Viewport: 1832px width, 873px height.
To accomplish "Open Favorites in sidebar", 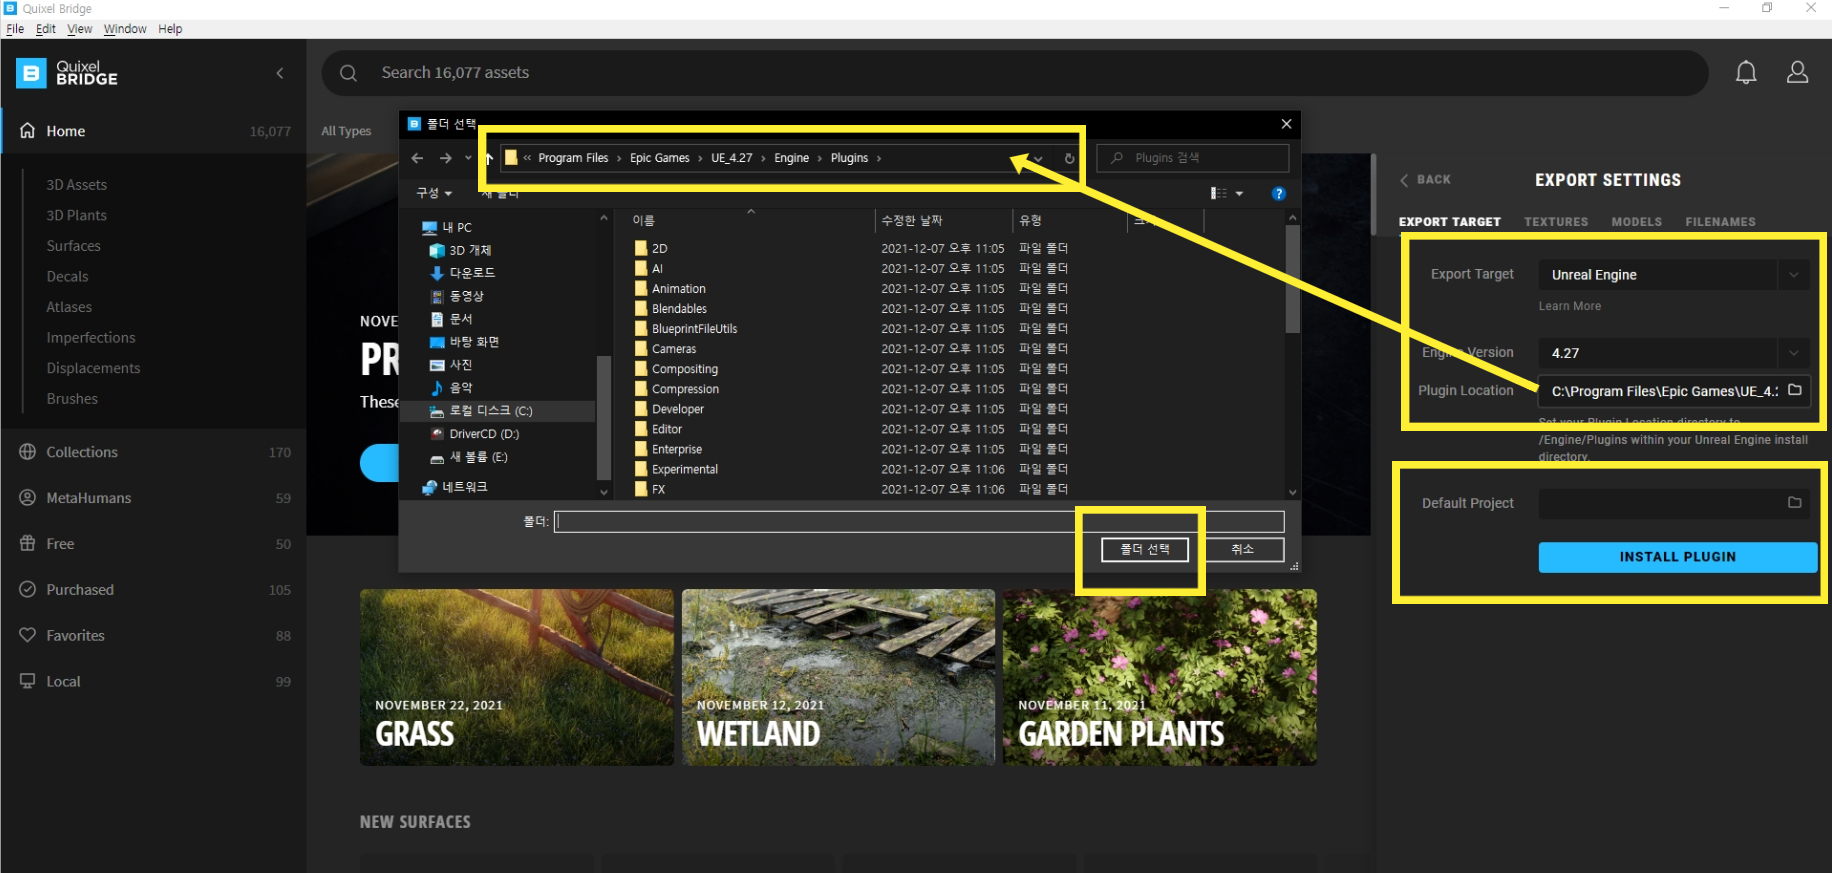I will click(154, 636).
